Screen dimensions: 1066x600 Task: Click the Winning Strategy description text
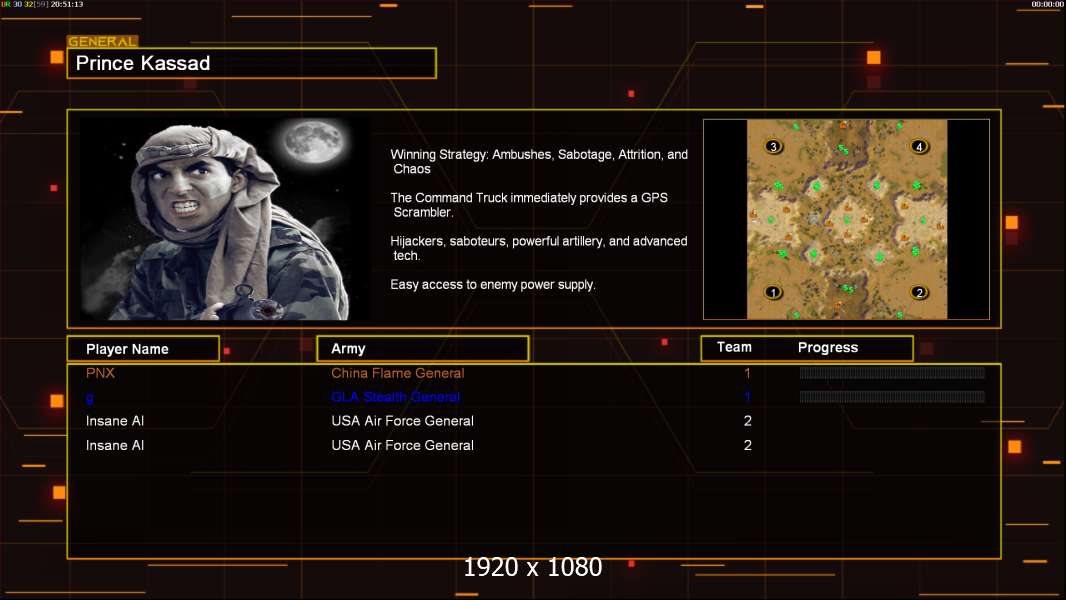(x=539, y=162)
